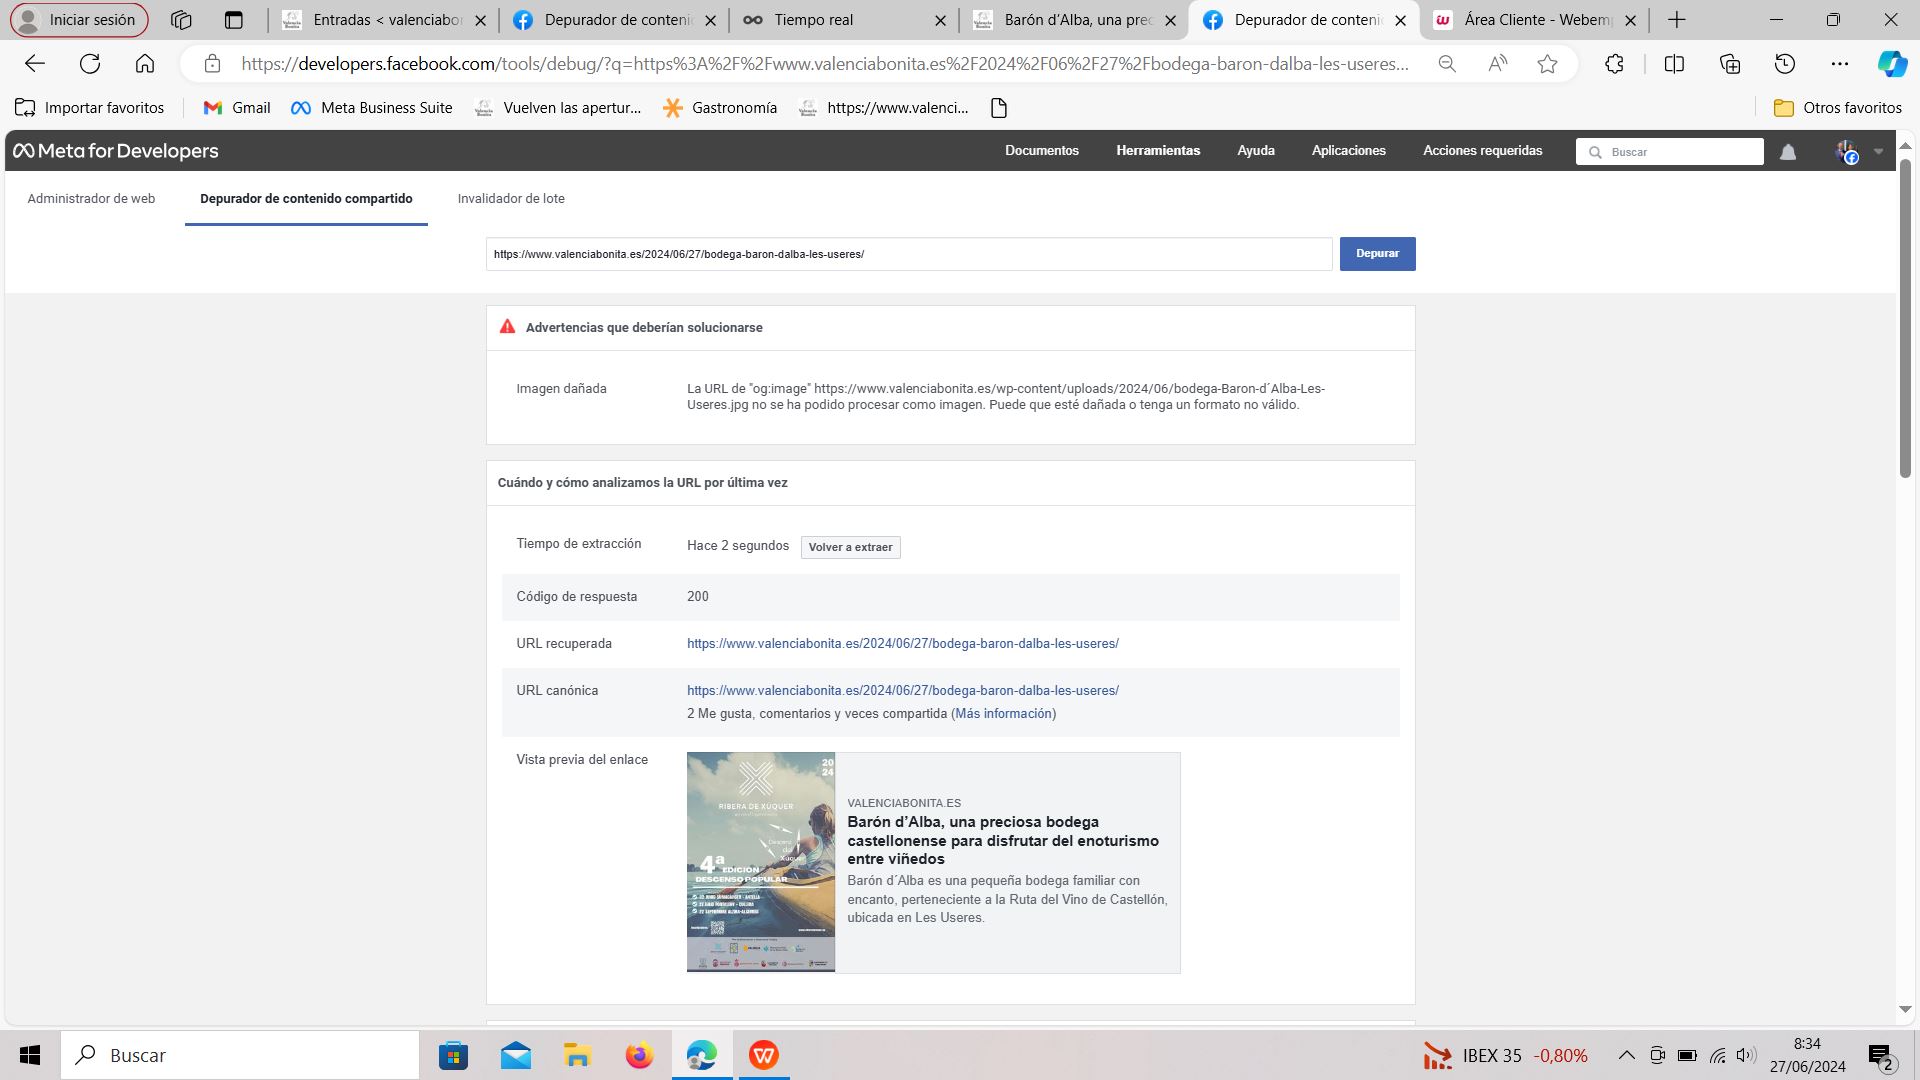This screenshot has height=1080, width=1920.
Task: Open browser History icon
Action: [x=1785, y=64]
